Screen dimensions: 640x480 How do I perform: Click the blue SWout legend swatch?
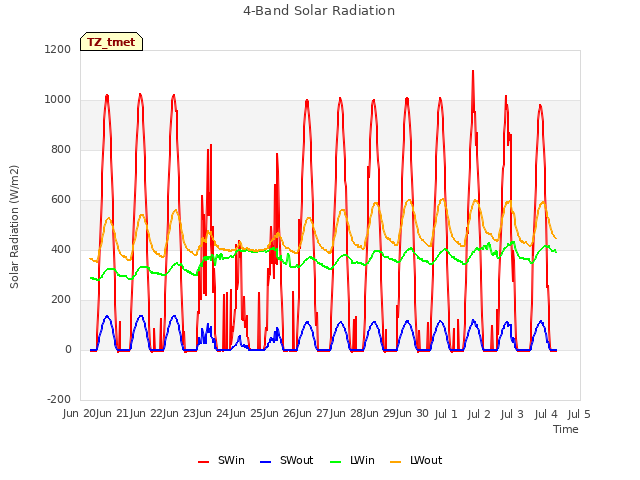tap(265, 462)
